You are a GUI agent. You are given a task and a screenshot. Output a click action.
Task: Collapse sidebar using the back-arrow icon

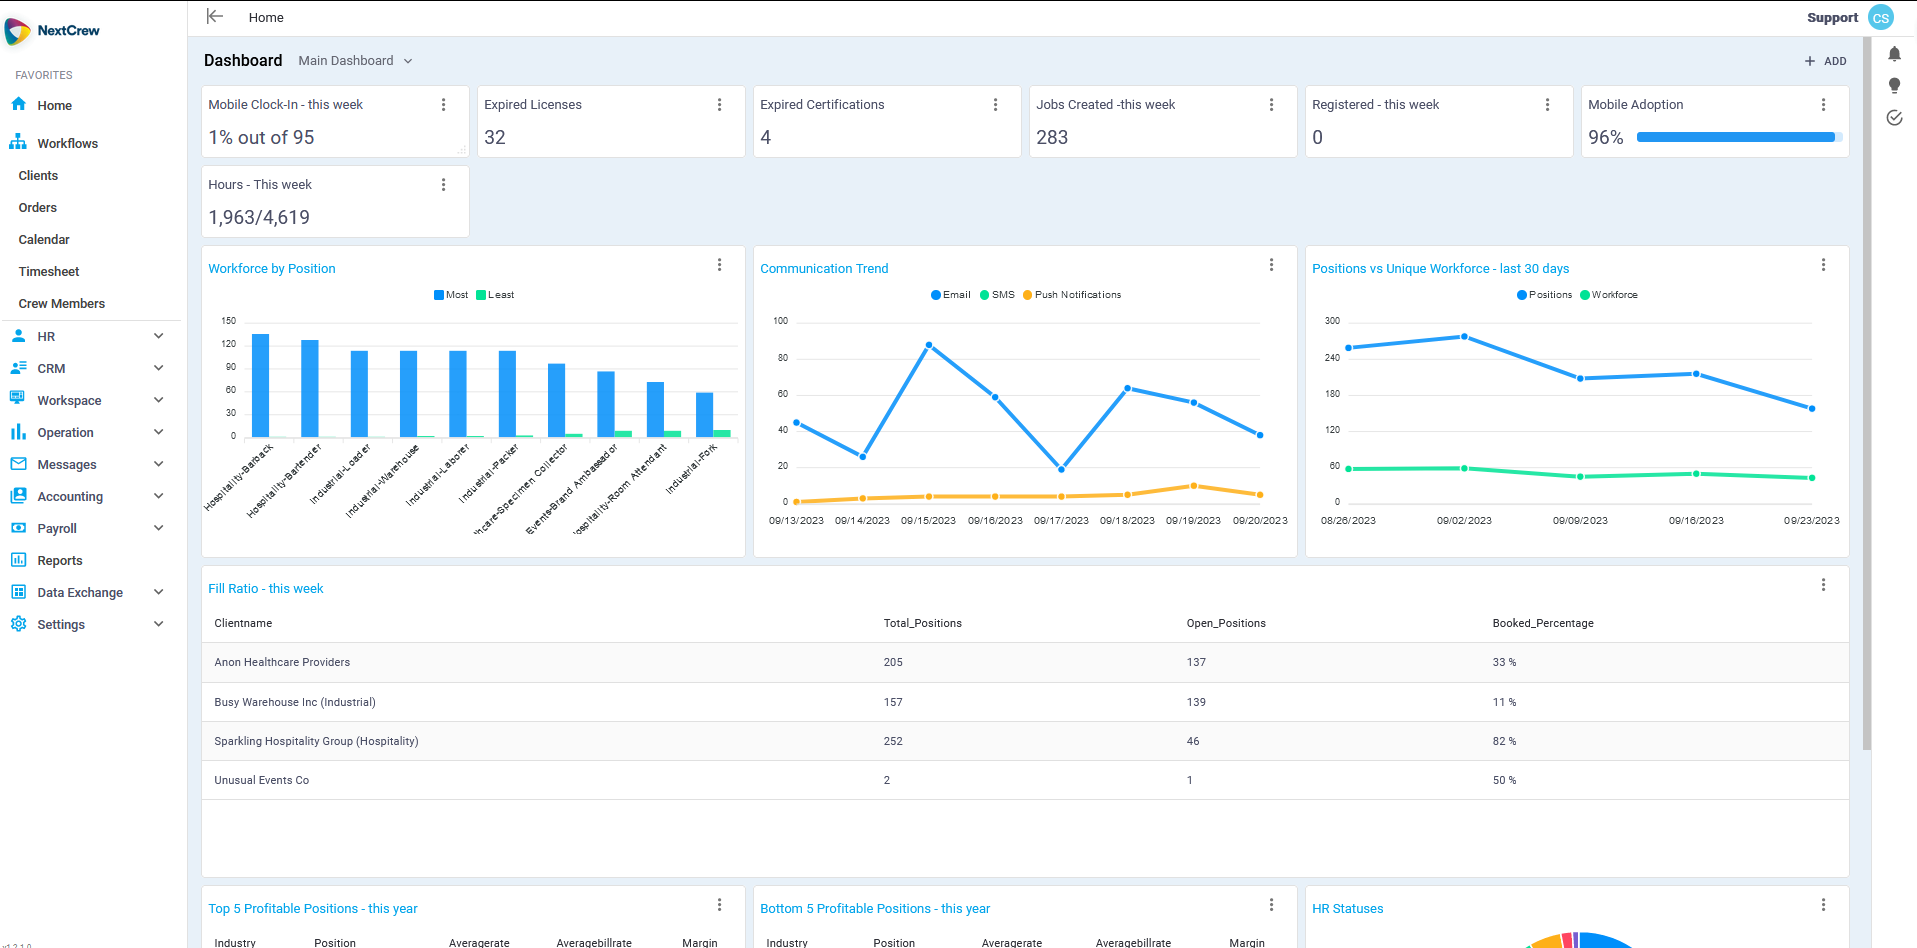coord(214,16)
